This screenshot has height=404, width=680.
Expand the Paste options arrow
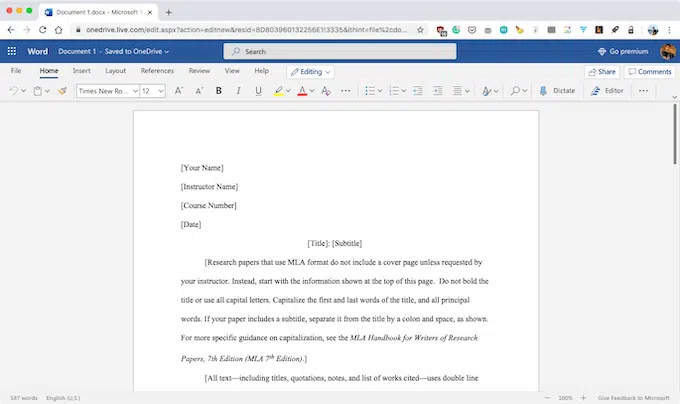[x=47, y=91]
